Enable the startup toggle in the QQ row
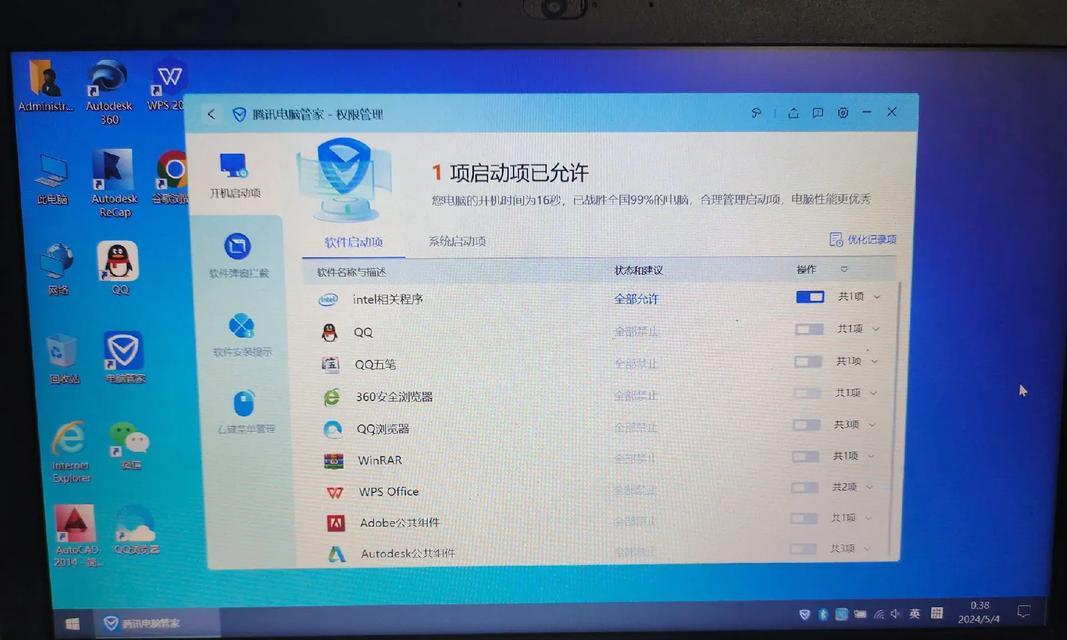This screenshot has width=1067, height=640. coord(809,329)
